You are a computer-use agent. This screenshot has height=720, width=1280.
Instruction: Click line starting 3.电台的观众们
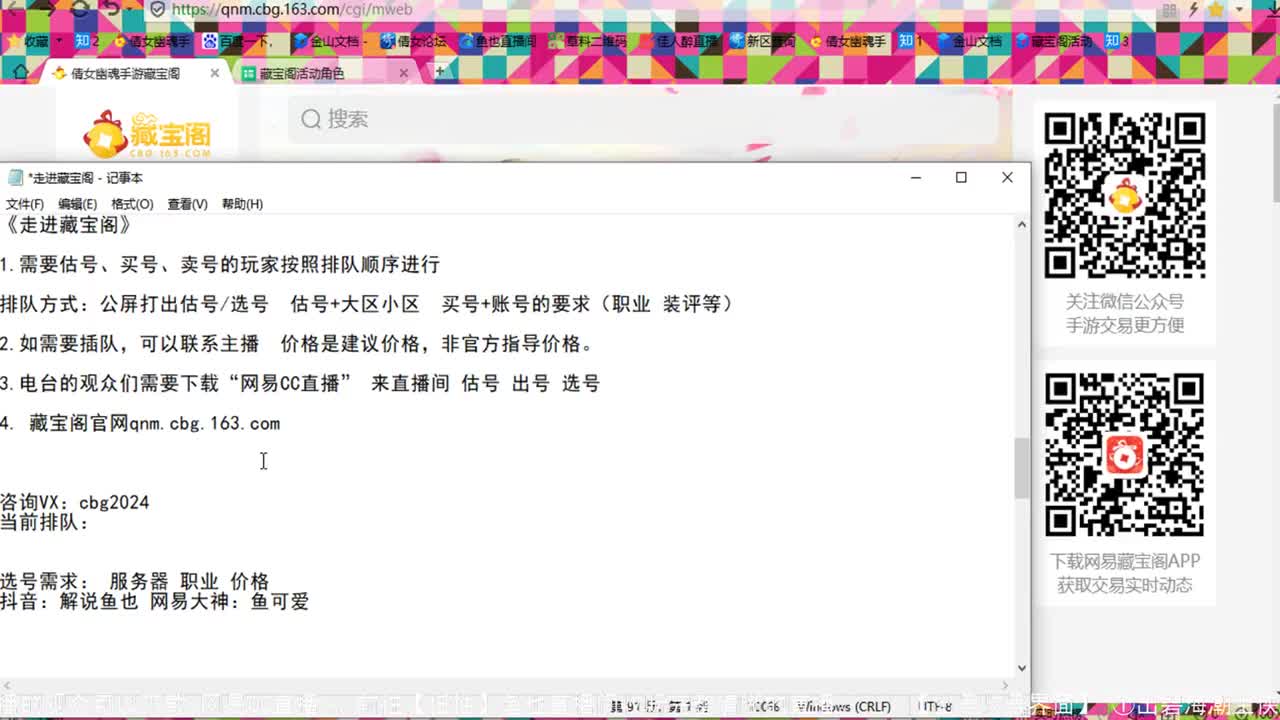(x=300, y=383)
